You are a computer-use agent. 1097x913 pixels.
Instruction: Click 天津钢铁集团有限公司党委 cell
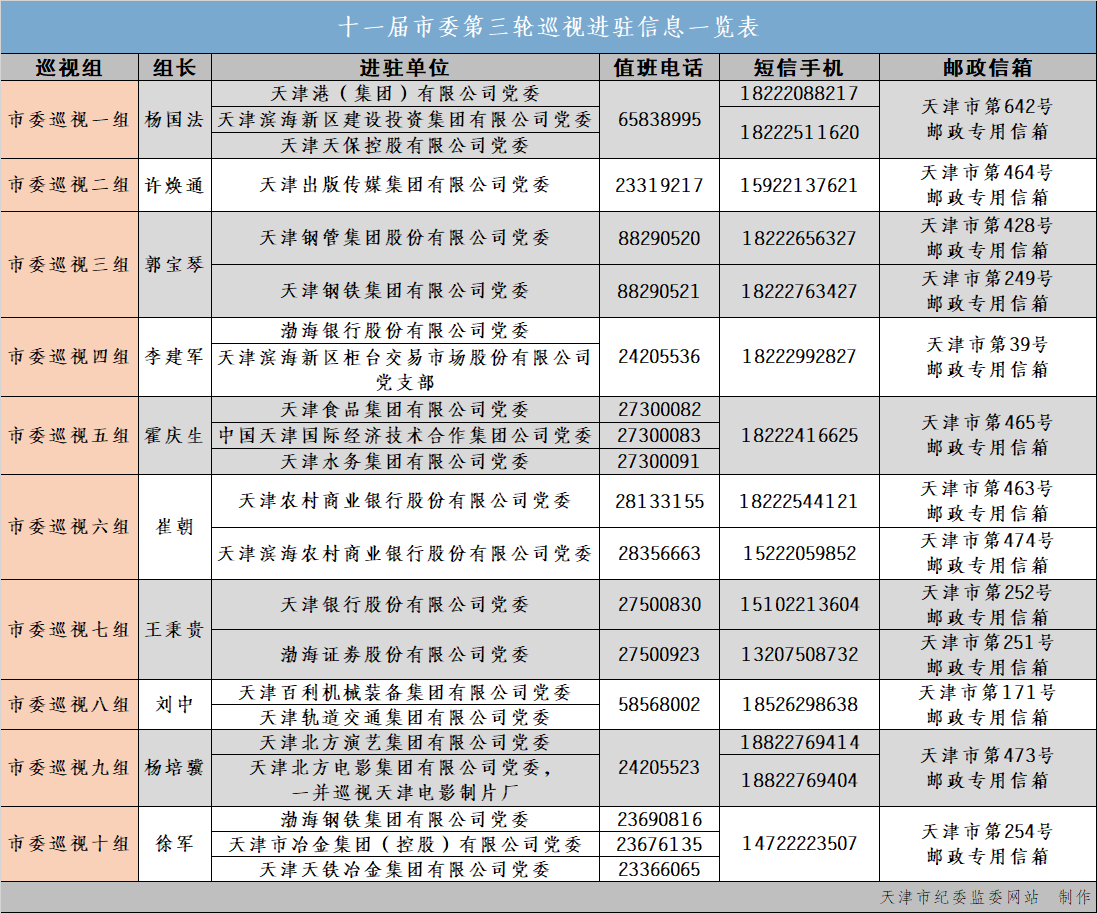tap(405, 291)
